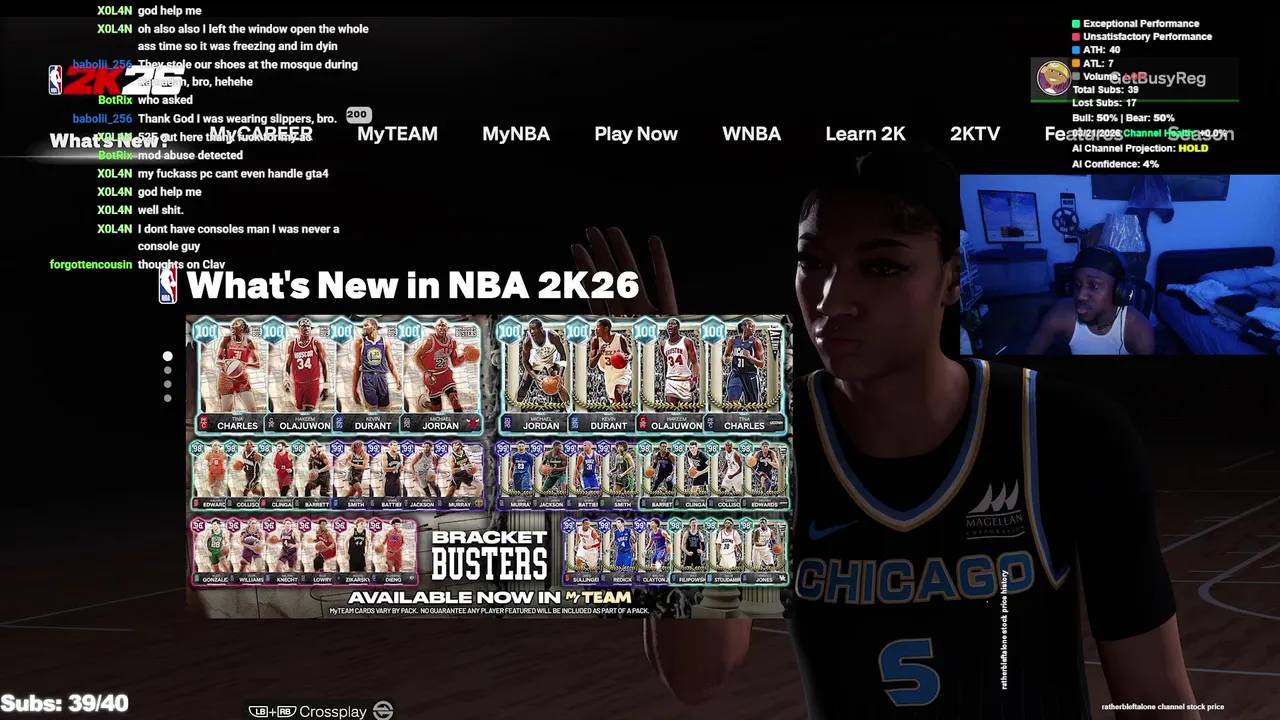Click ATH: 40 legend label

coord(1101,50)
